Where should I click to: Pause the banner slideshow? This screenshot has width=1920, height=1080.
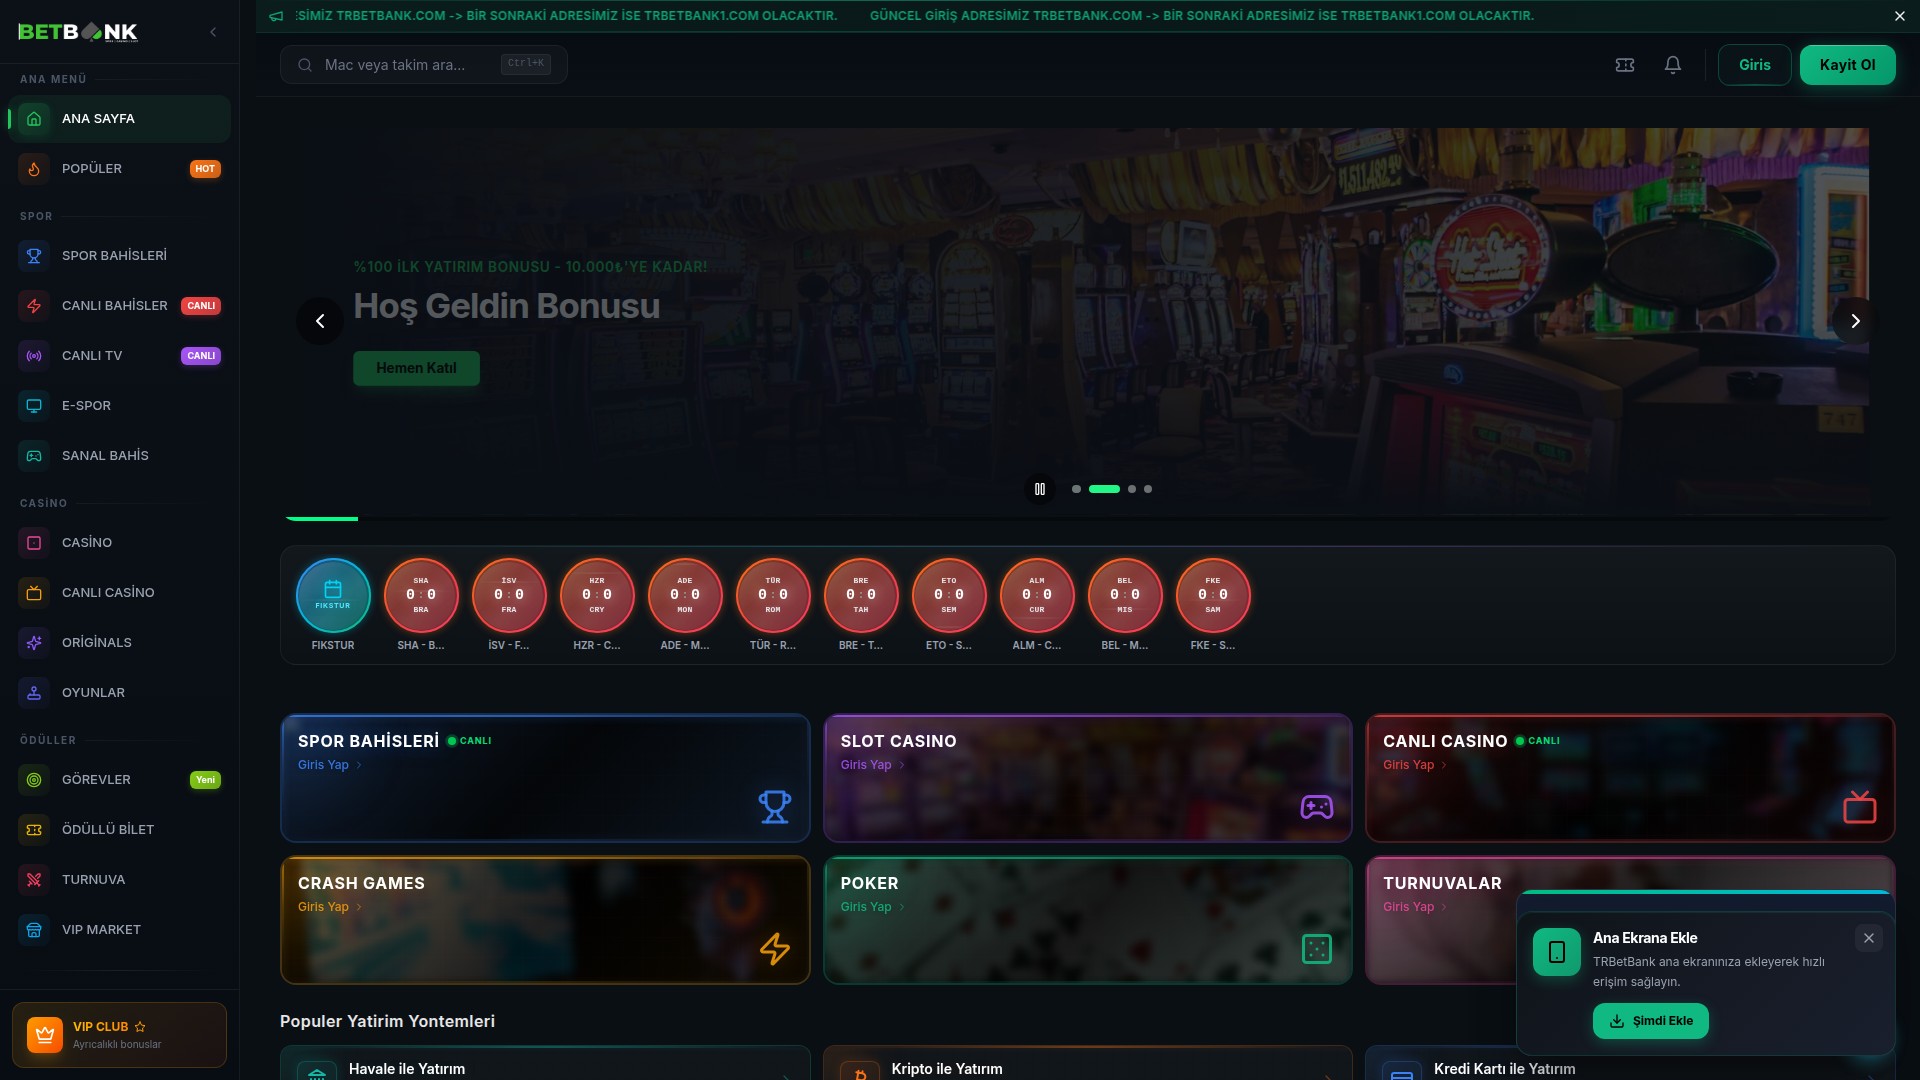click(1040, 489)
